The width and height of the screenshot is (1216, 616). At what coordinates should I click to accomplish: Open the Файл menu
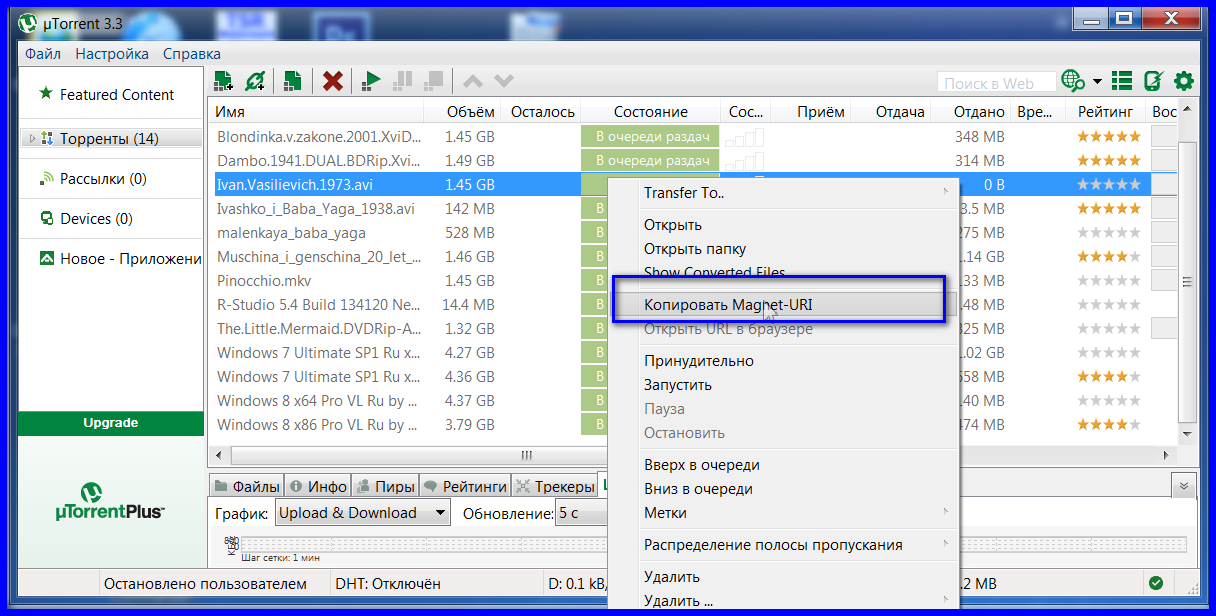click(43, 54)
